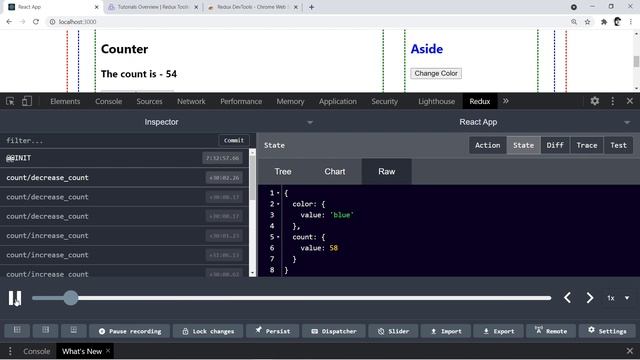The width and height of the screenshot is (640, 360).
Task: Show state as Raw
Action: [387, 172]
